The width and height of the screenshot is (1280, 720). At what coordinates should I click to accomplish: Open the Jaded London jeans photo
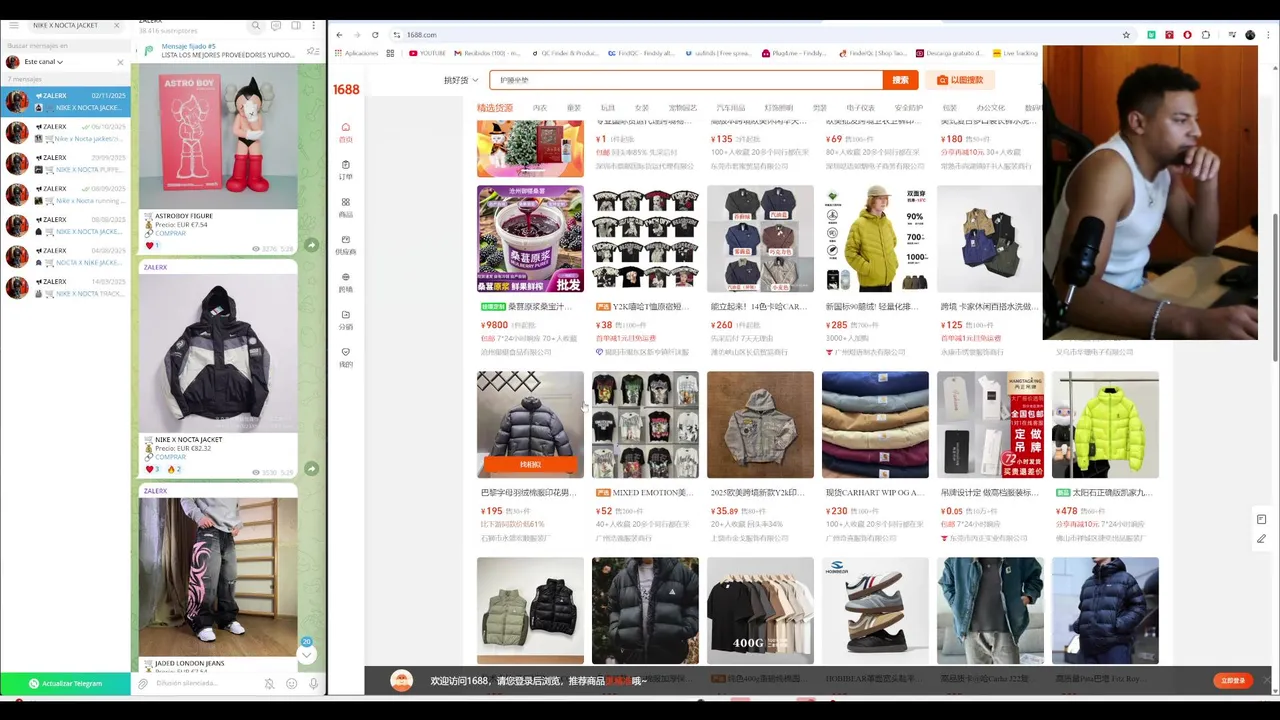pos(218,577)
